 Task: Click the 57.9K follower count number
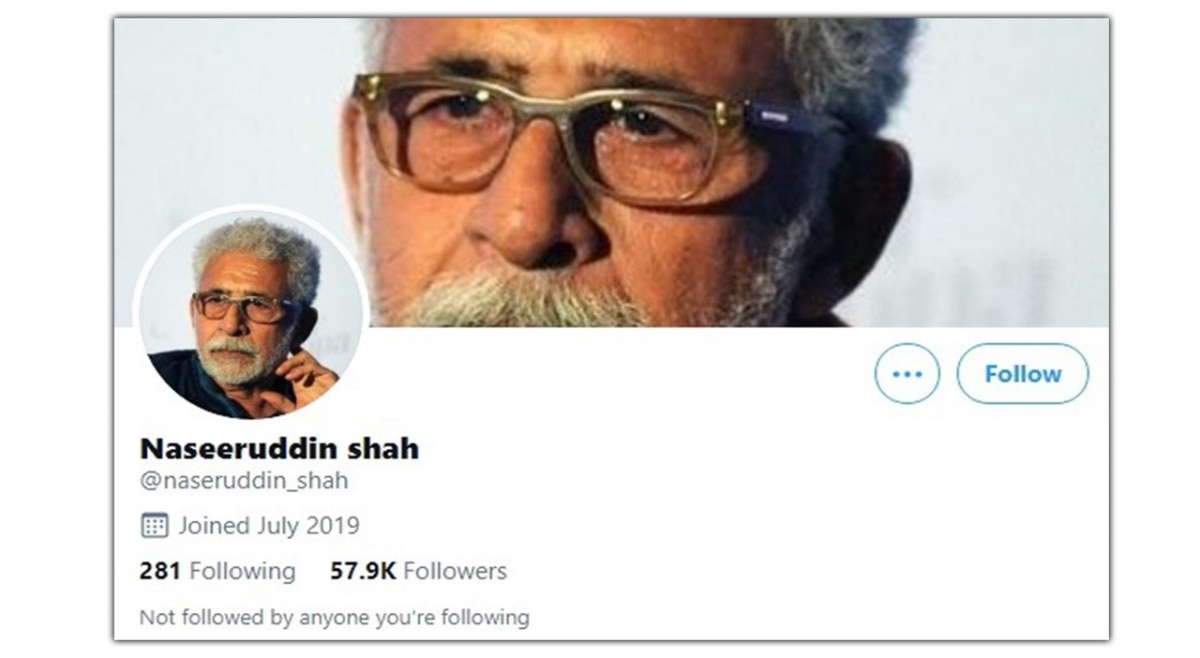[363, 572]
